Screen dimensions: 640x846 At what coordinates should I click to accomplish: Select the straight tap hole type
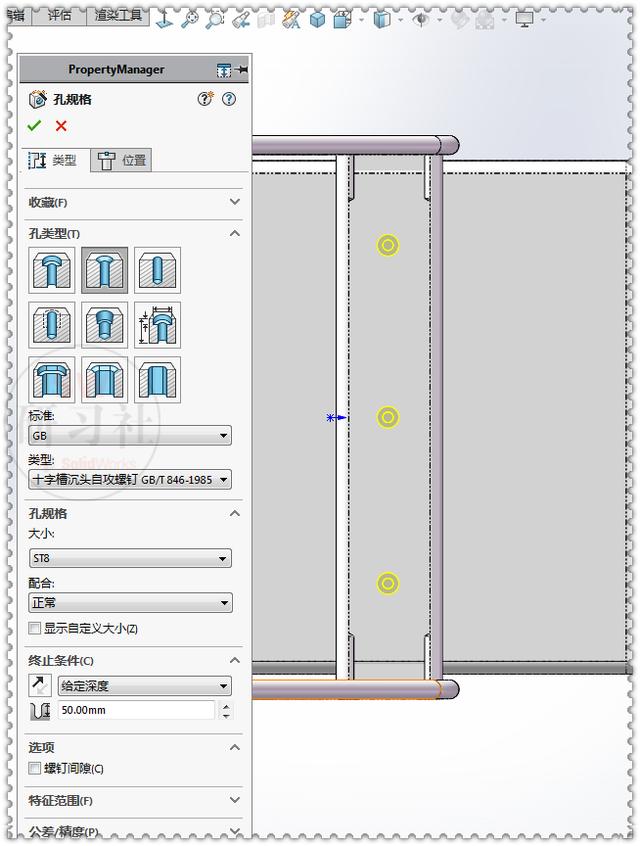[x=52, y=325]
